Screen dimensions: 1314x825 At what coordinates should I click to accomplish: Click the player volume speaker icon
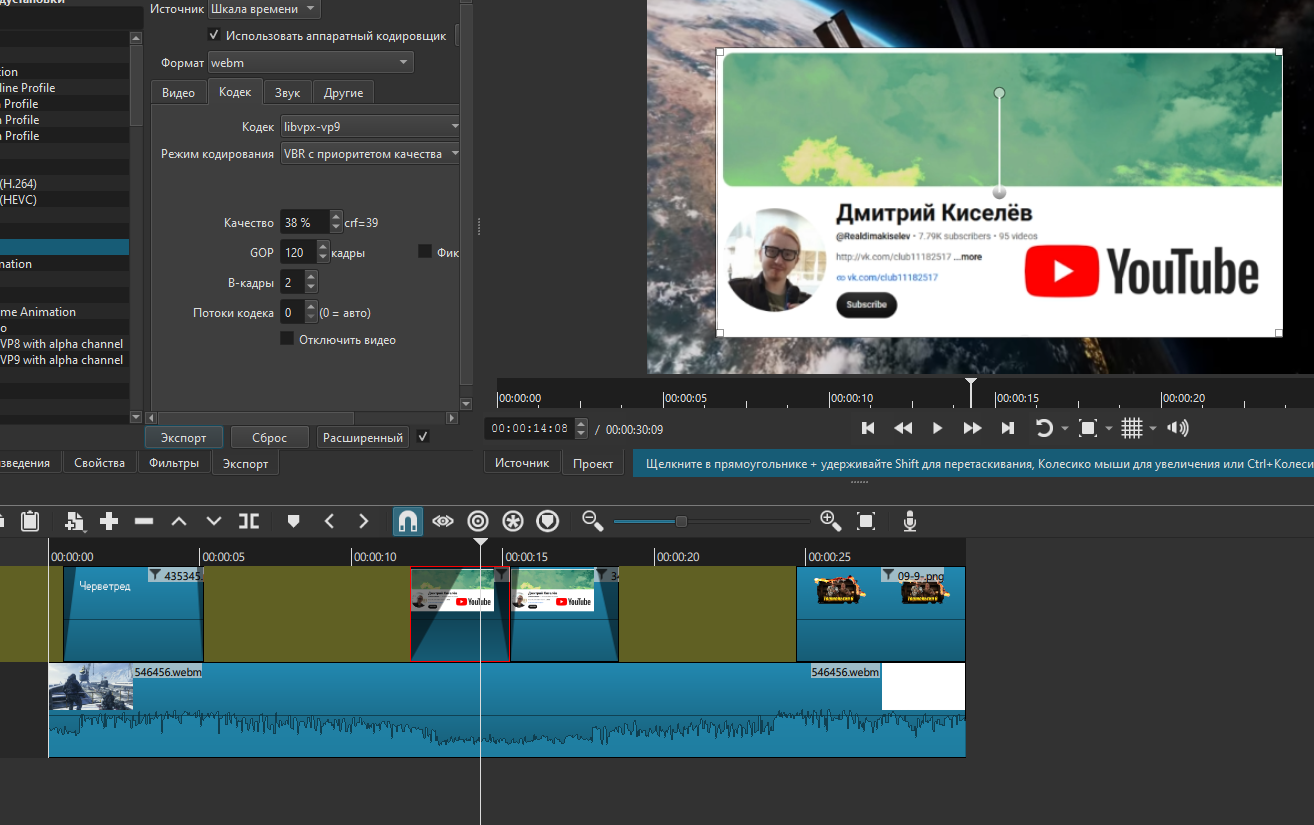(x=1178, y=428)
